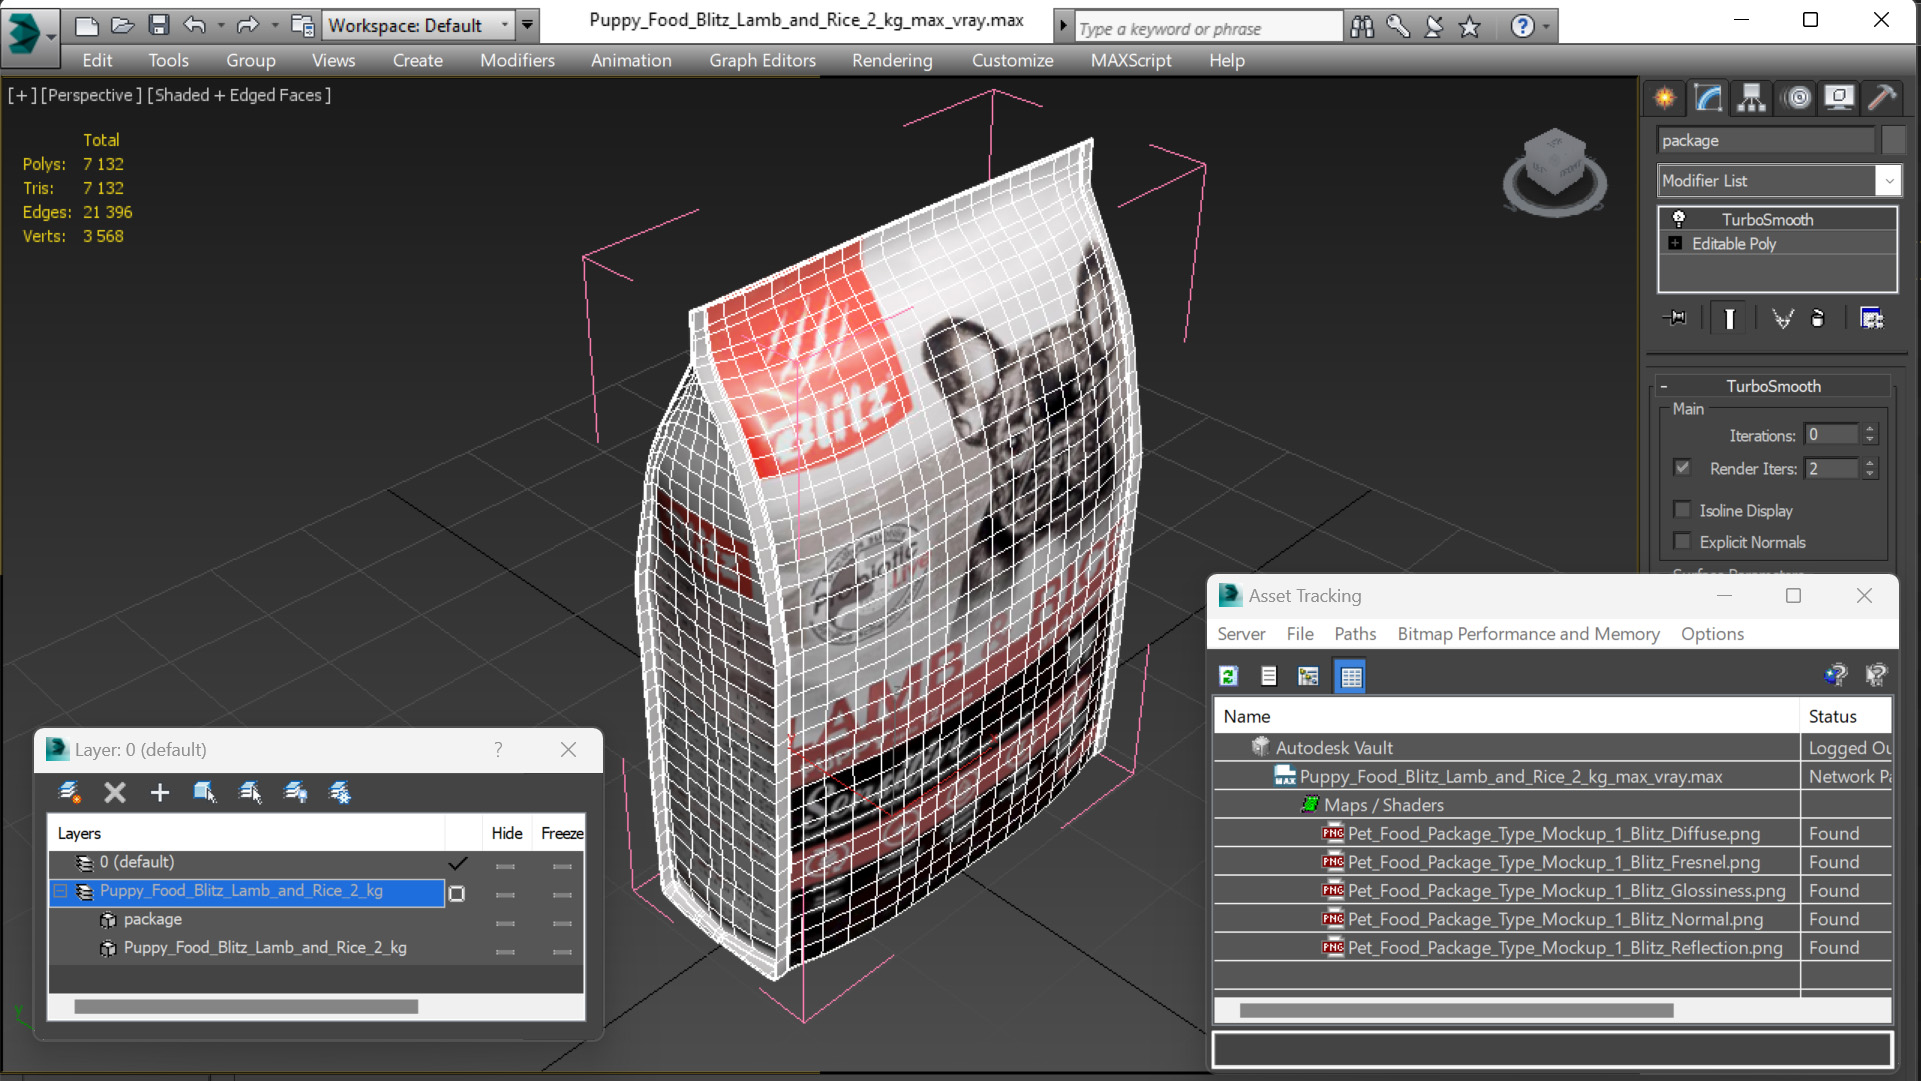Open the Utilities panel hammer icon

tap(1881, 97)
